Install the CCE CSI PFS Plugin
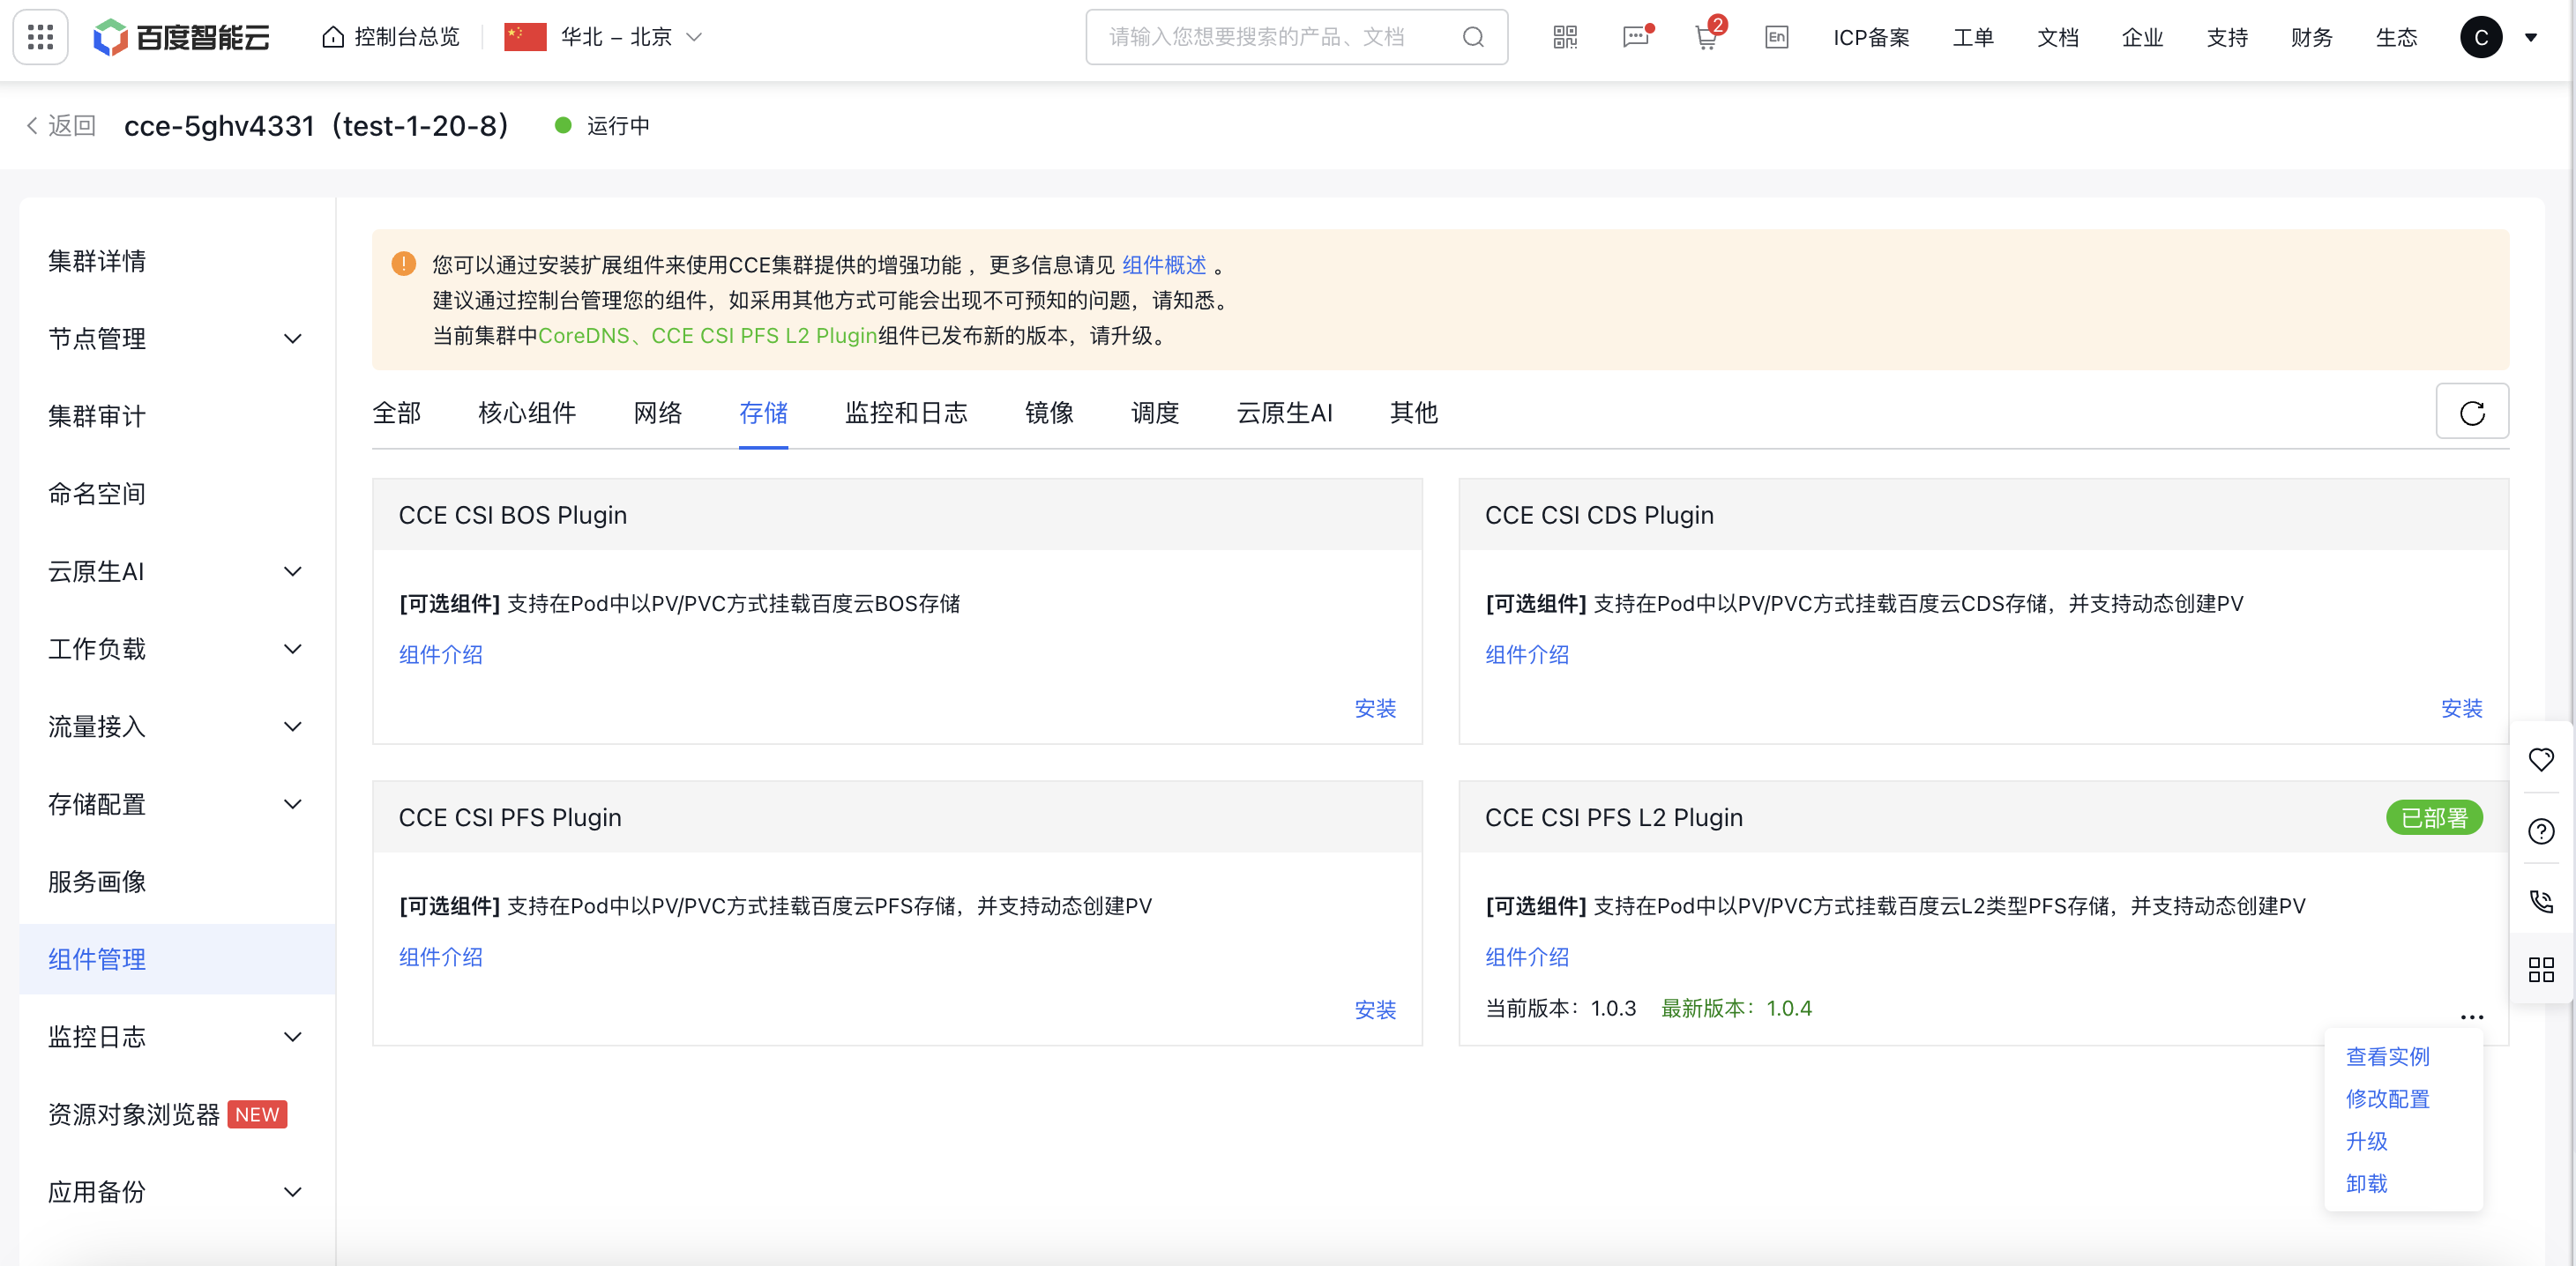The image size is (2576, 1266). 1375,1010
